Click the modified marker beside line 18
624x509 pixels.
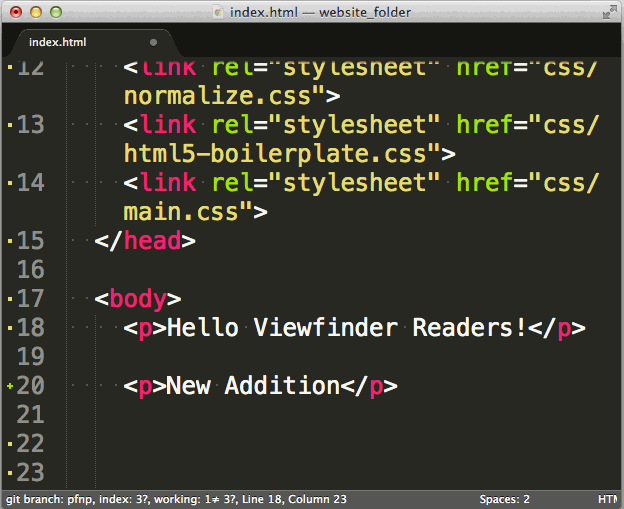coord(9,328)
